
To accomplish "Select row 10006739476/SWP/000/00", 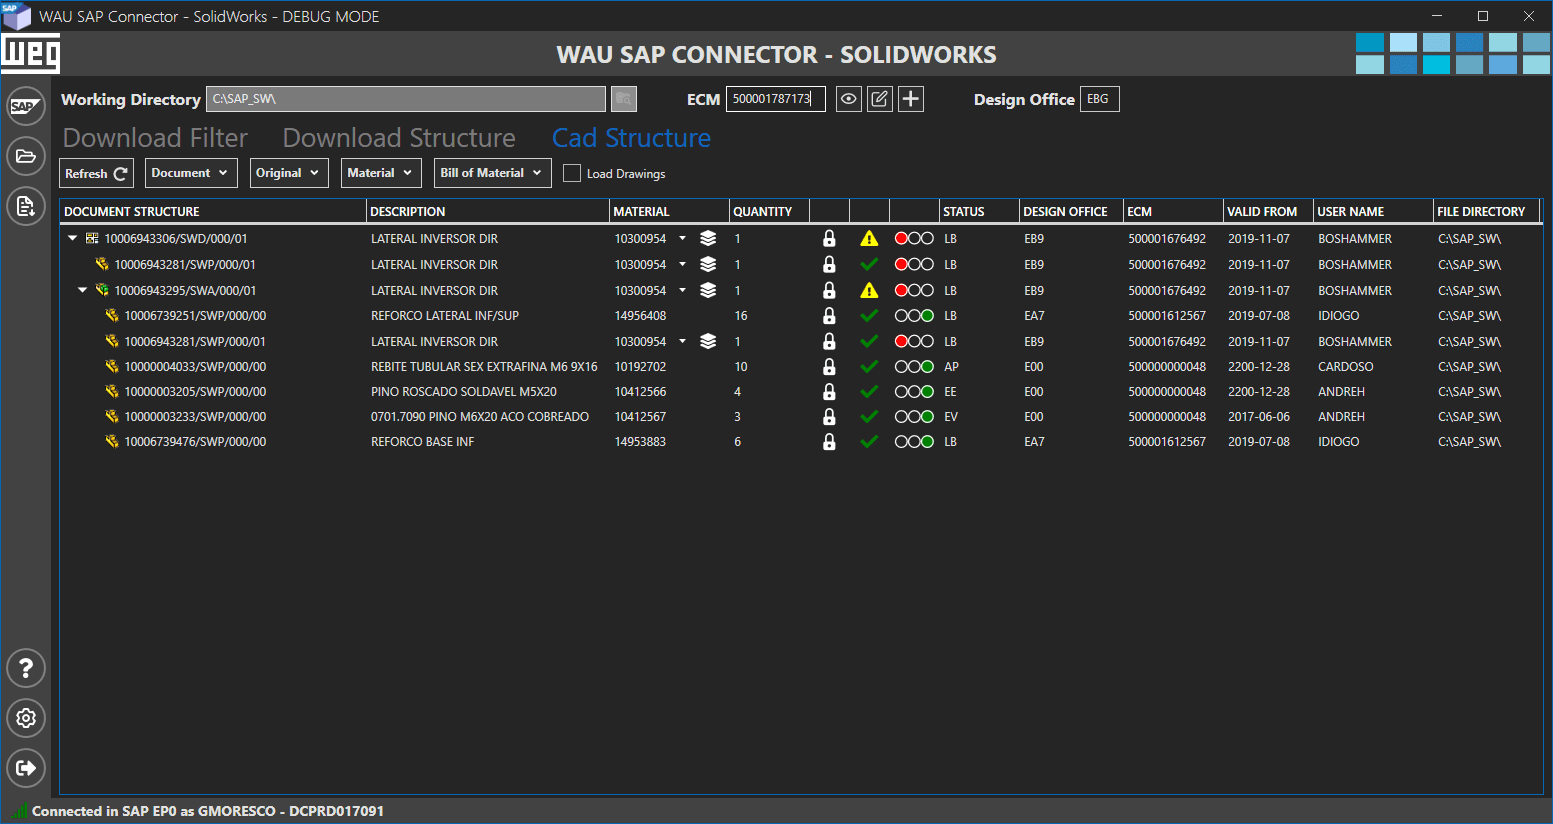I will 801,441.
